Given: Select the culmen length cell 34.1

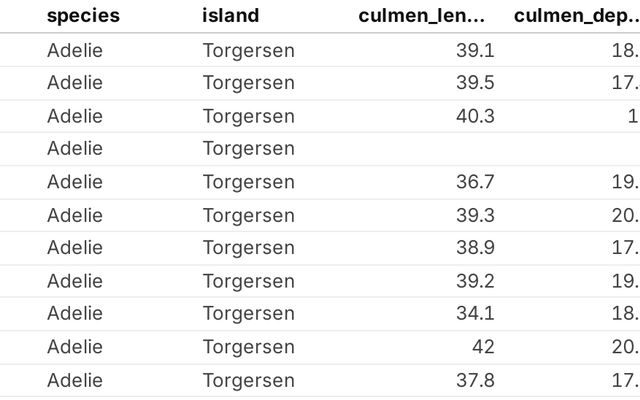Looking at the screenshot, I should pos(474,314).
